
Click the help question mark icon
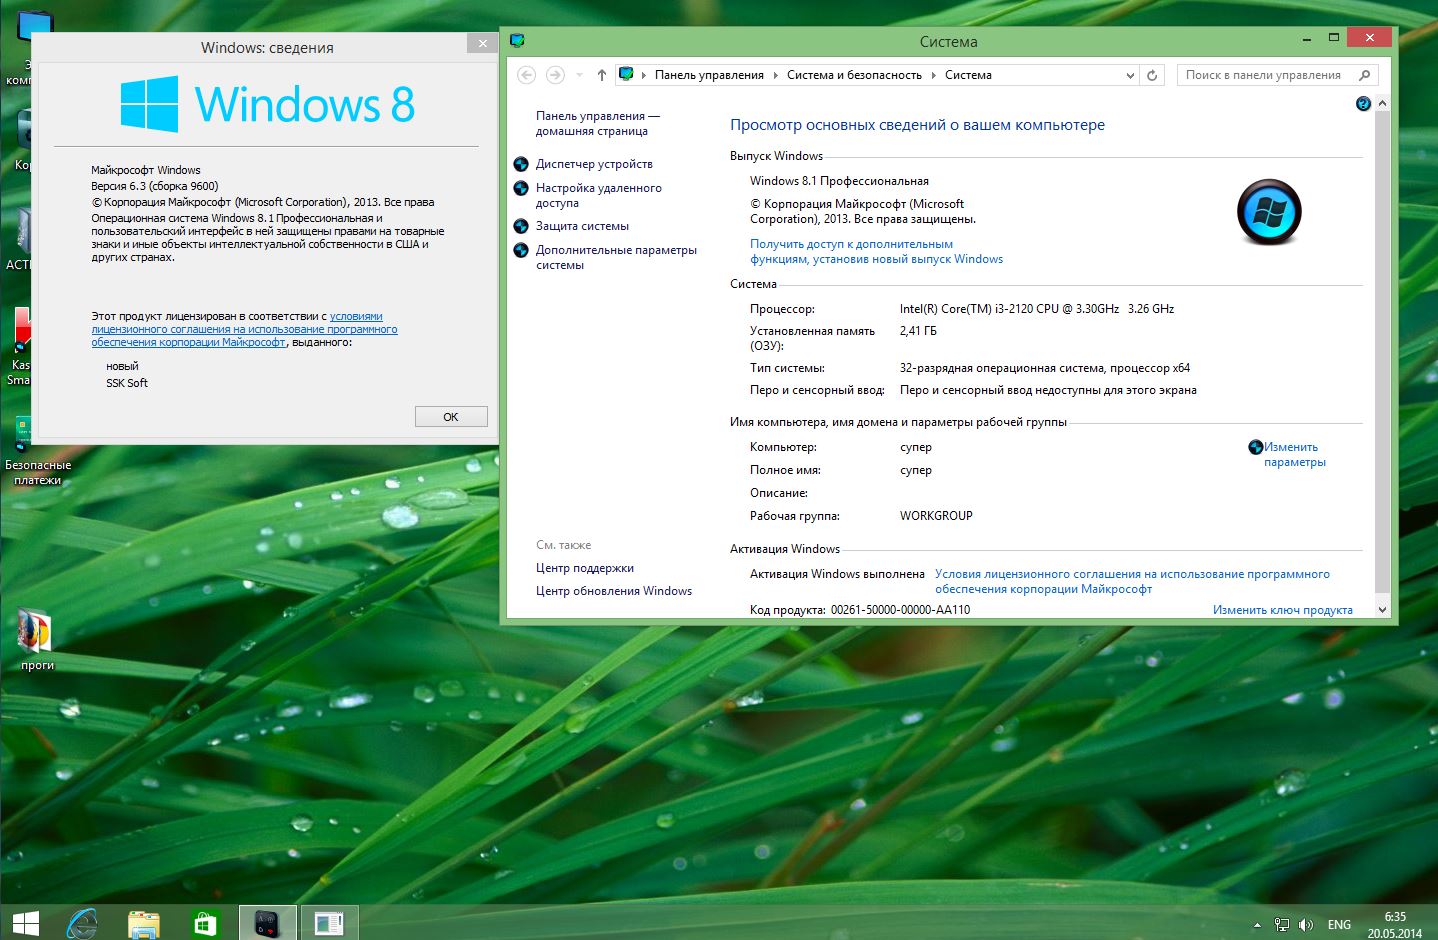click(x=1362, y=104)
